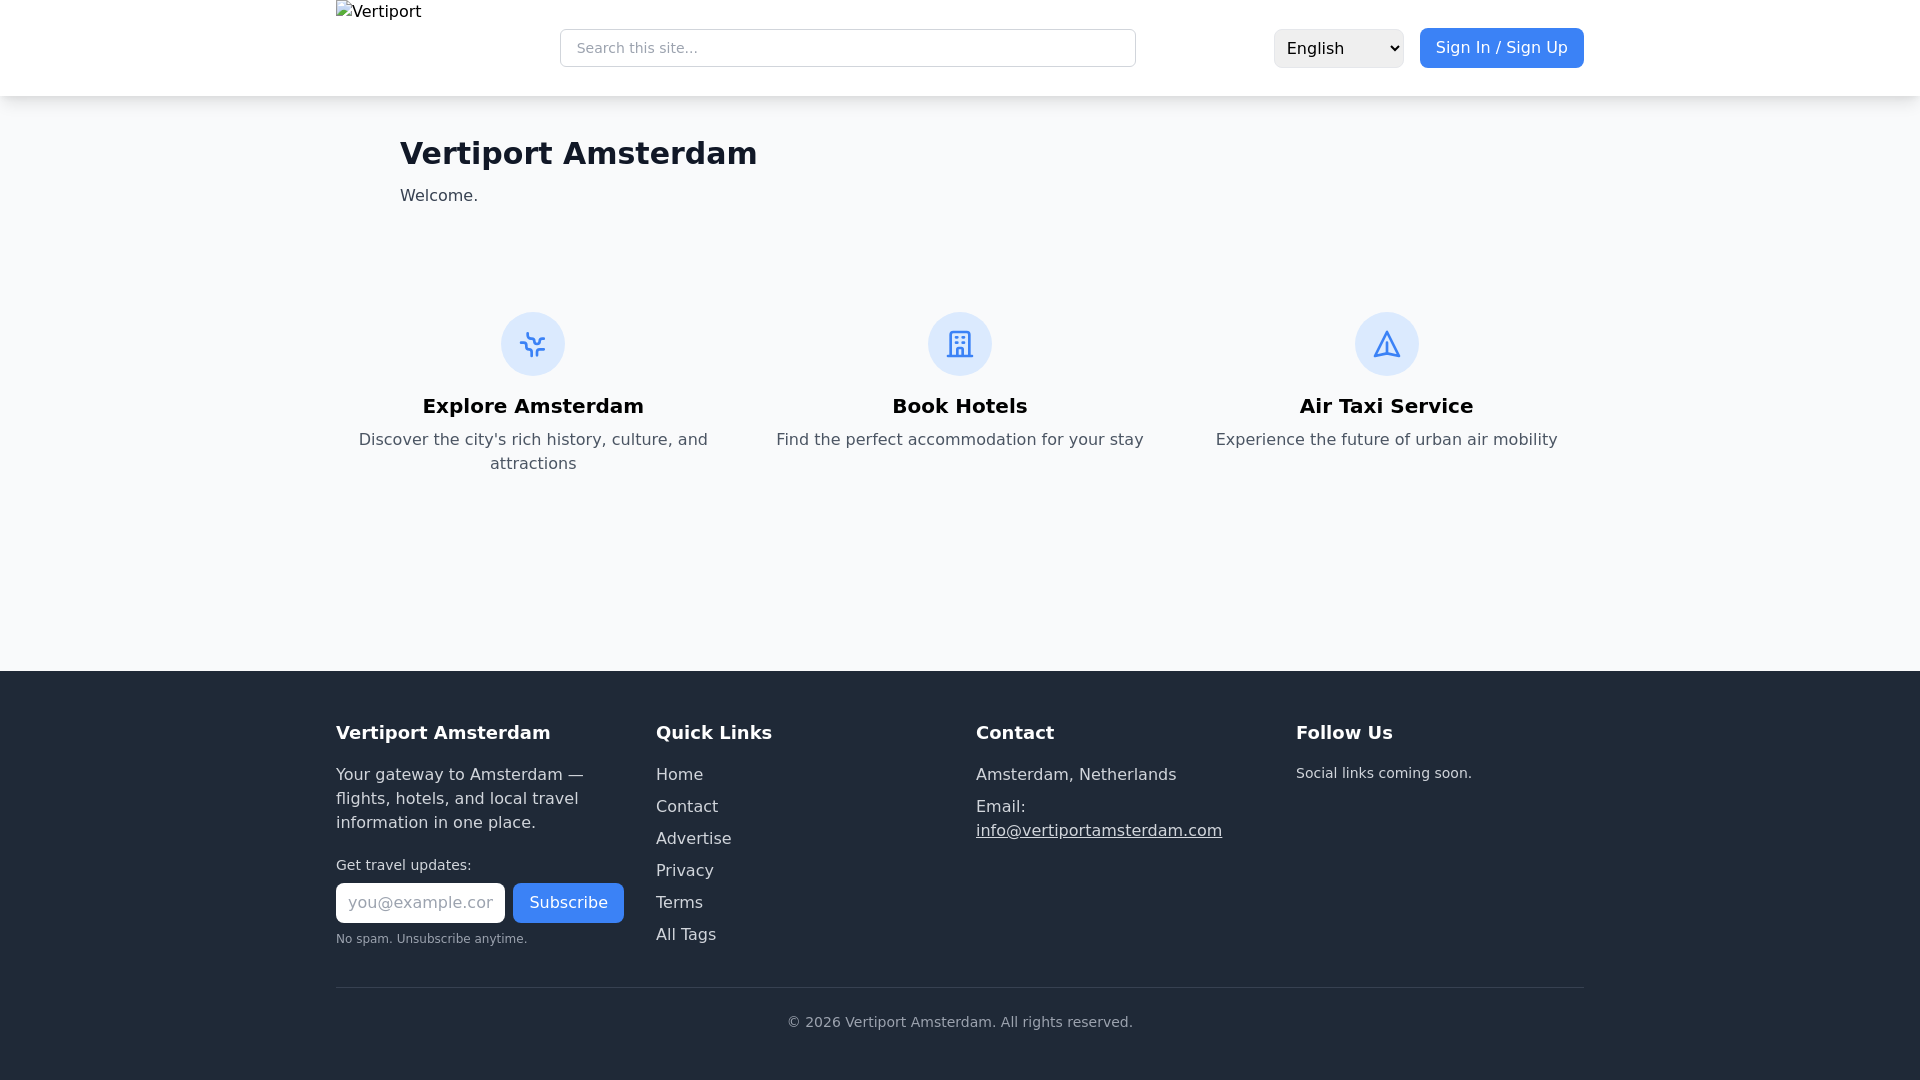Click the Follow Us footer heading
This screenshot has width=1920, height=1080.
pyautogui.click(x=1344, y=733)
